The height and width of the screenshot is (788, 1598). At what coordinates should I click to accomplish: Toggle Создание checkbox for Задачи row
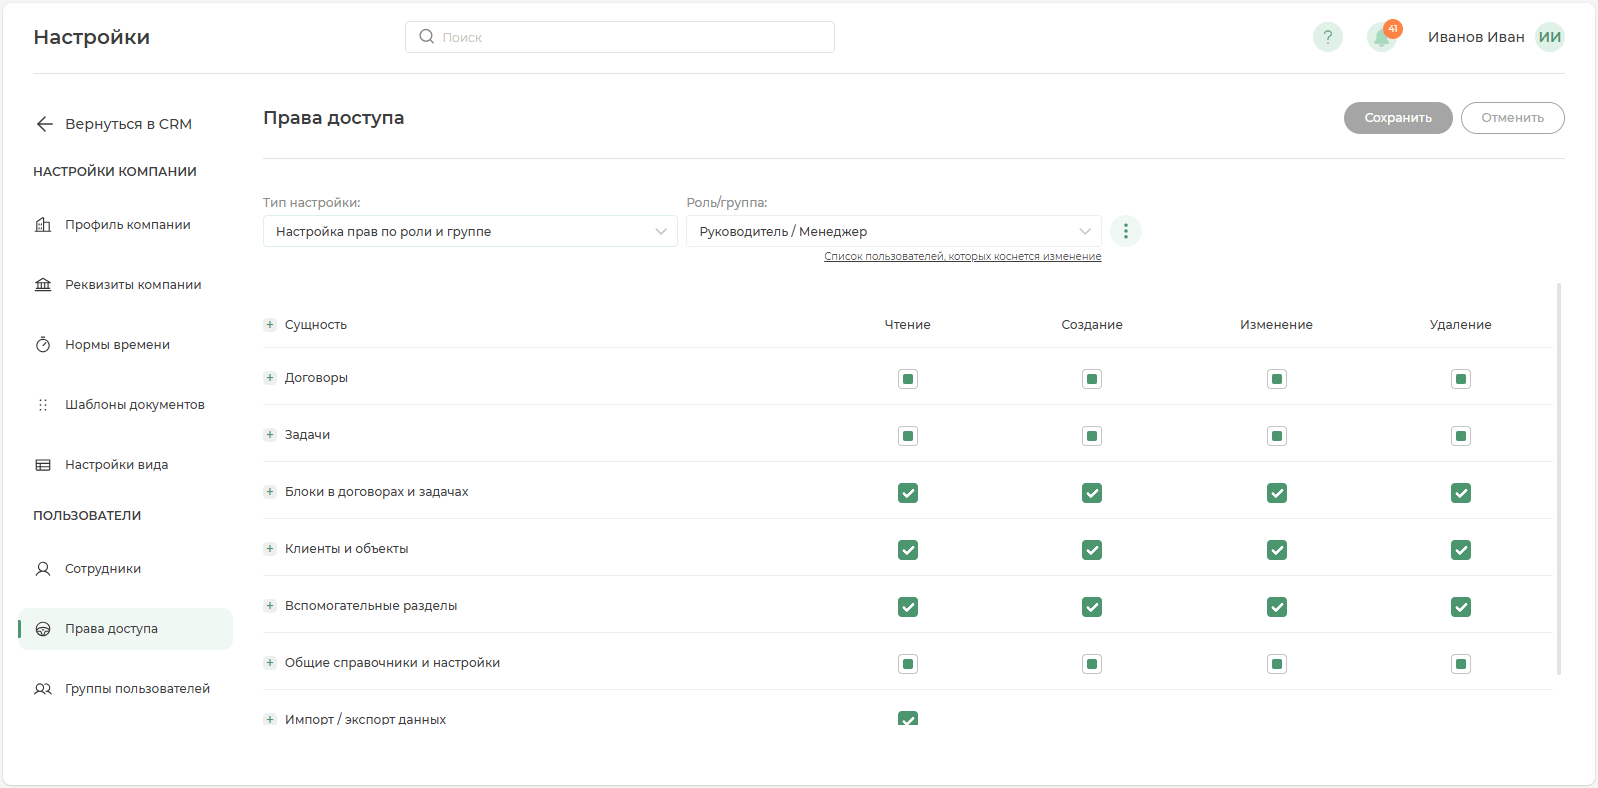tap(1091, 436)
